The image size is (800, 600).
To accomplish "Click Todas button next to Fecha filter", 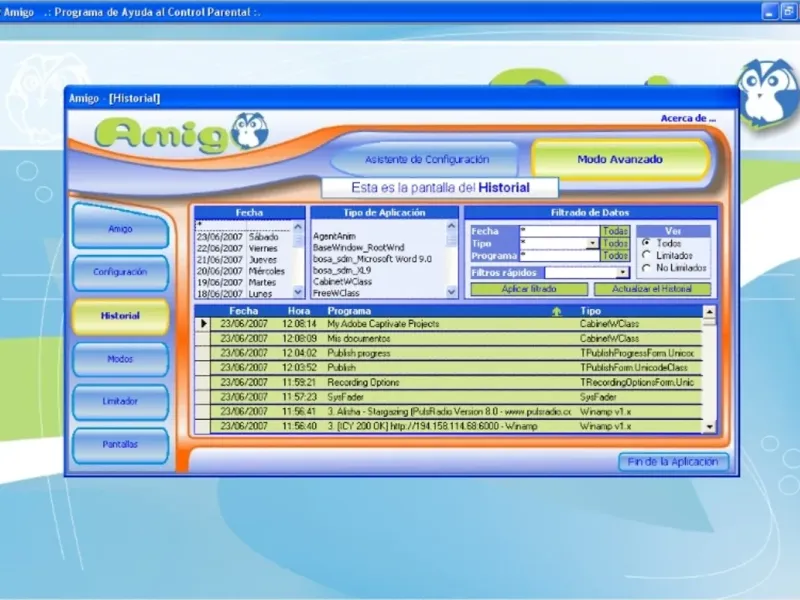I will 615,231.
